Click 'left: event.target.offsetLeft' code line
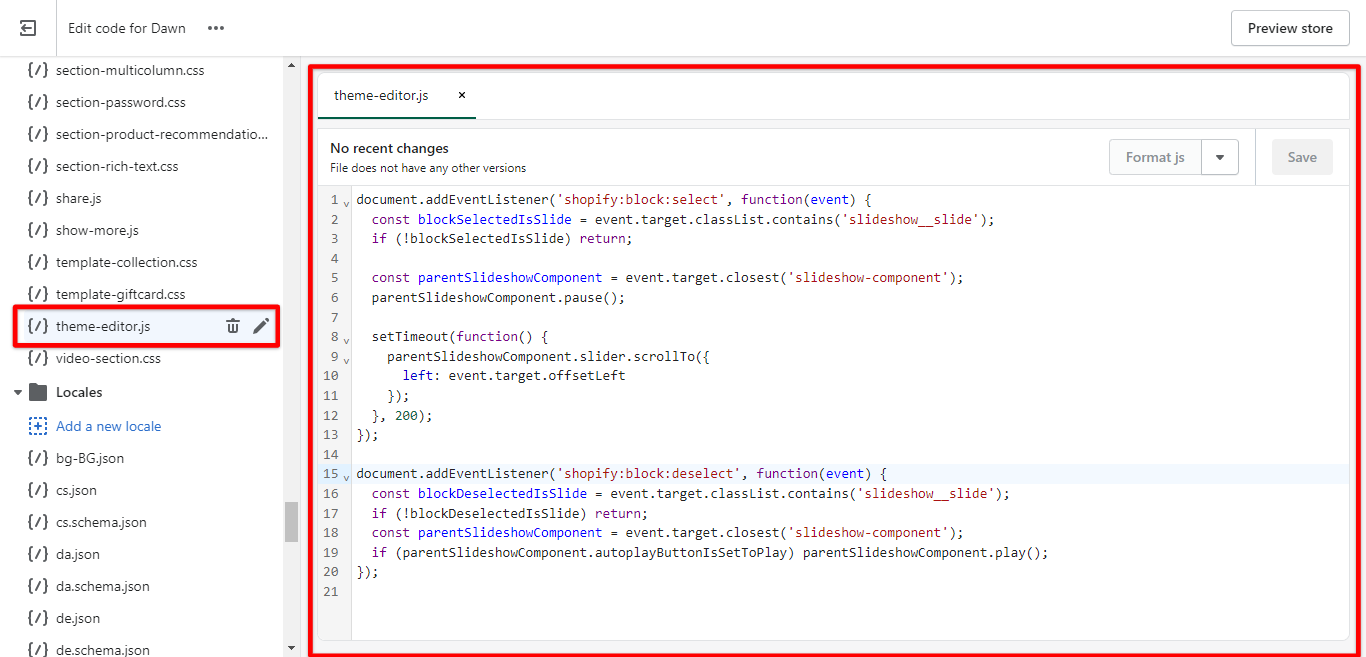This screenshot has height=657, width=1366. pyautogui.click(x=514, y=375)
